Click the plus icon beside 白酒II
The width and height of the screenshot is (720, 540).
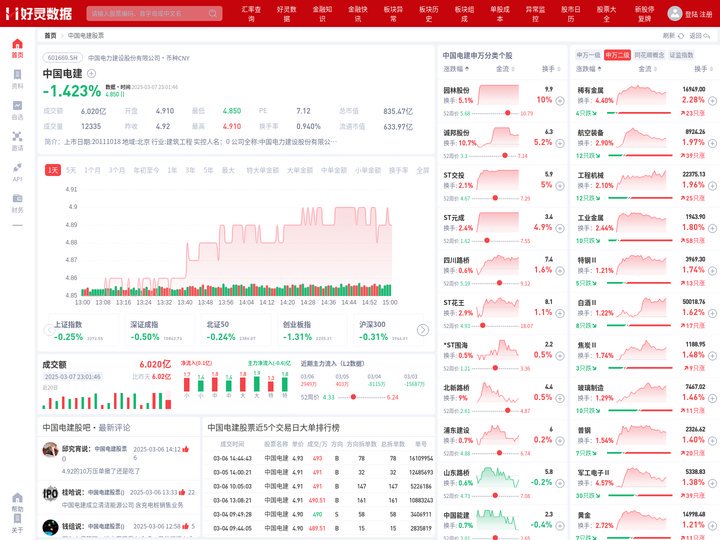pyautogui.click(x=712, y=313)
